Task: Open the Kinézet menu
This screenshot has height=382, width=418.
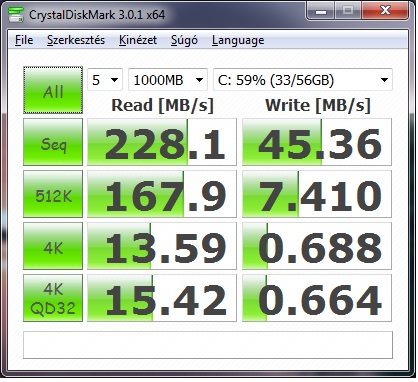Action: (x=138, y=40)
